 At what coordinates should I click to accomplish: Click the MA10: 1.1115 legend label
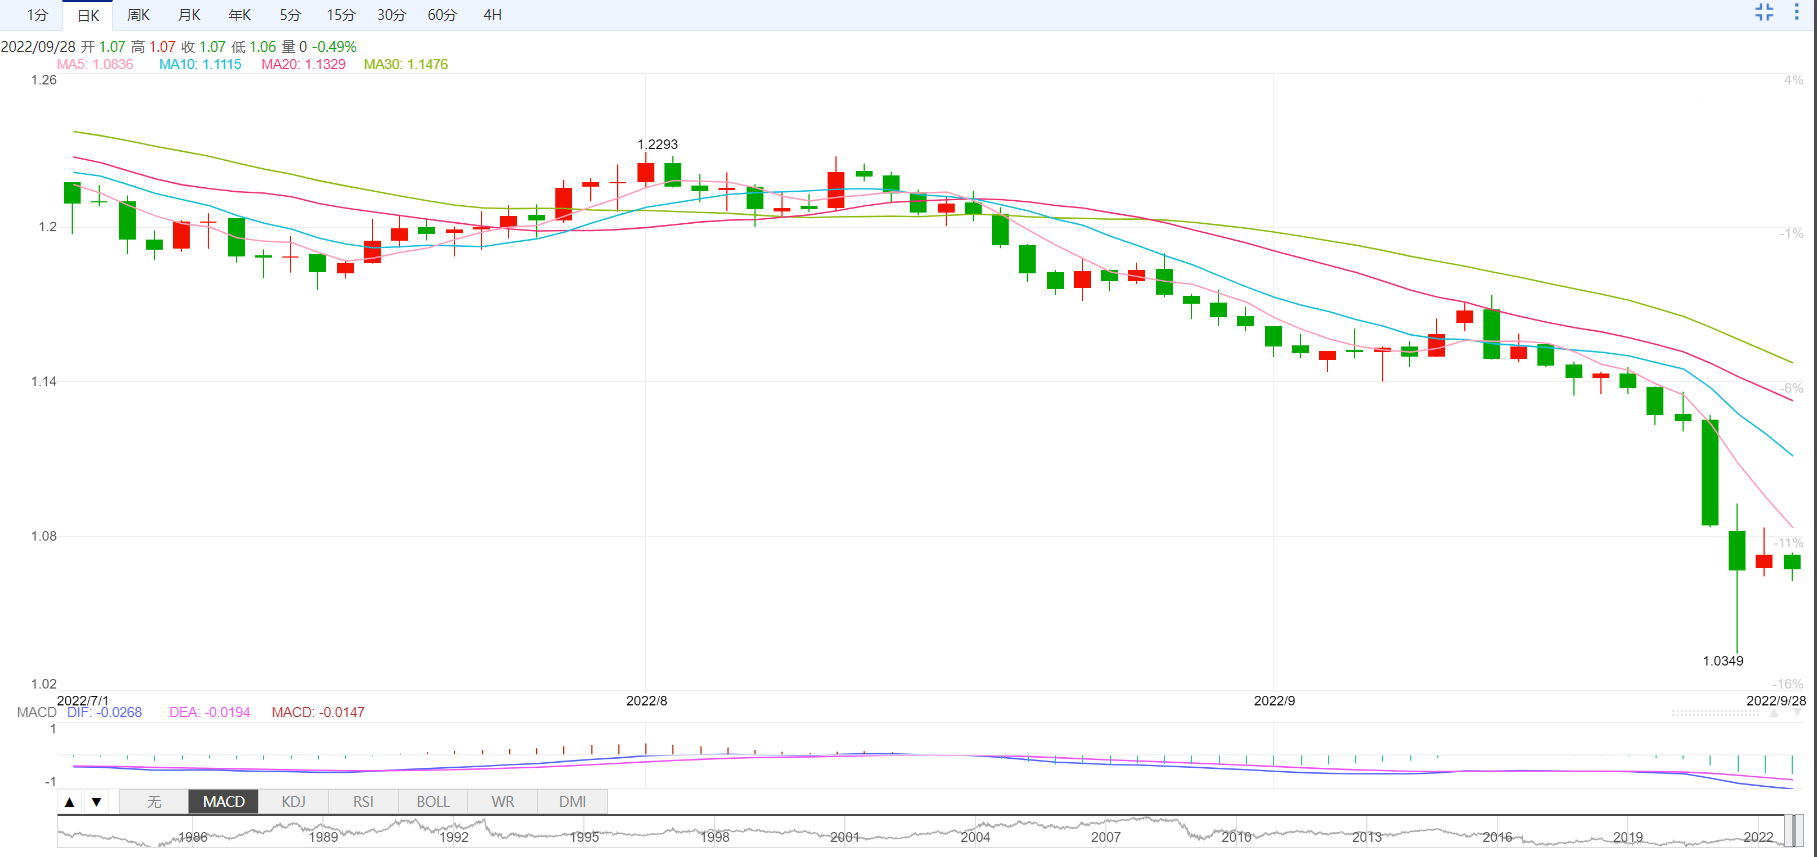point(200,64)
